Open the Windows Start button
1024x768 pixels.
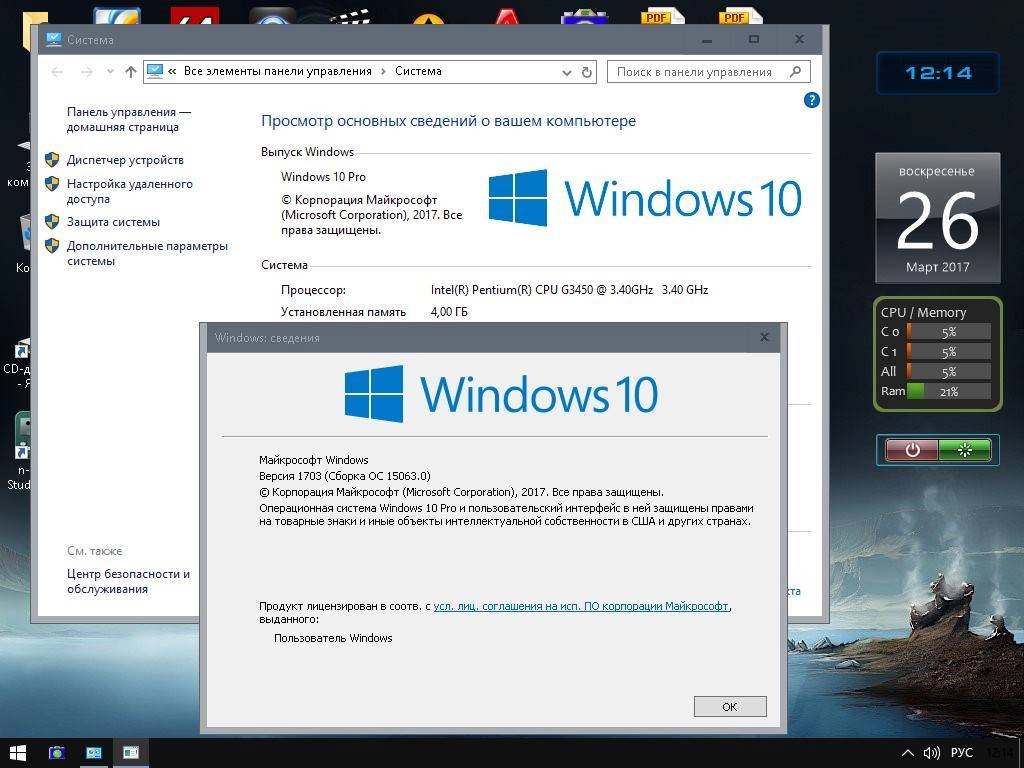coord(18,753)
